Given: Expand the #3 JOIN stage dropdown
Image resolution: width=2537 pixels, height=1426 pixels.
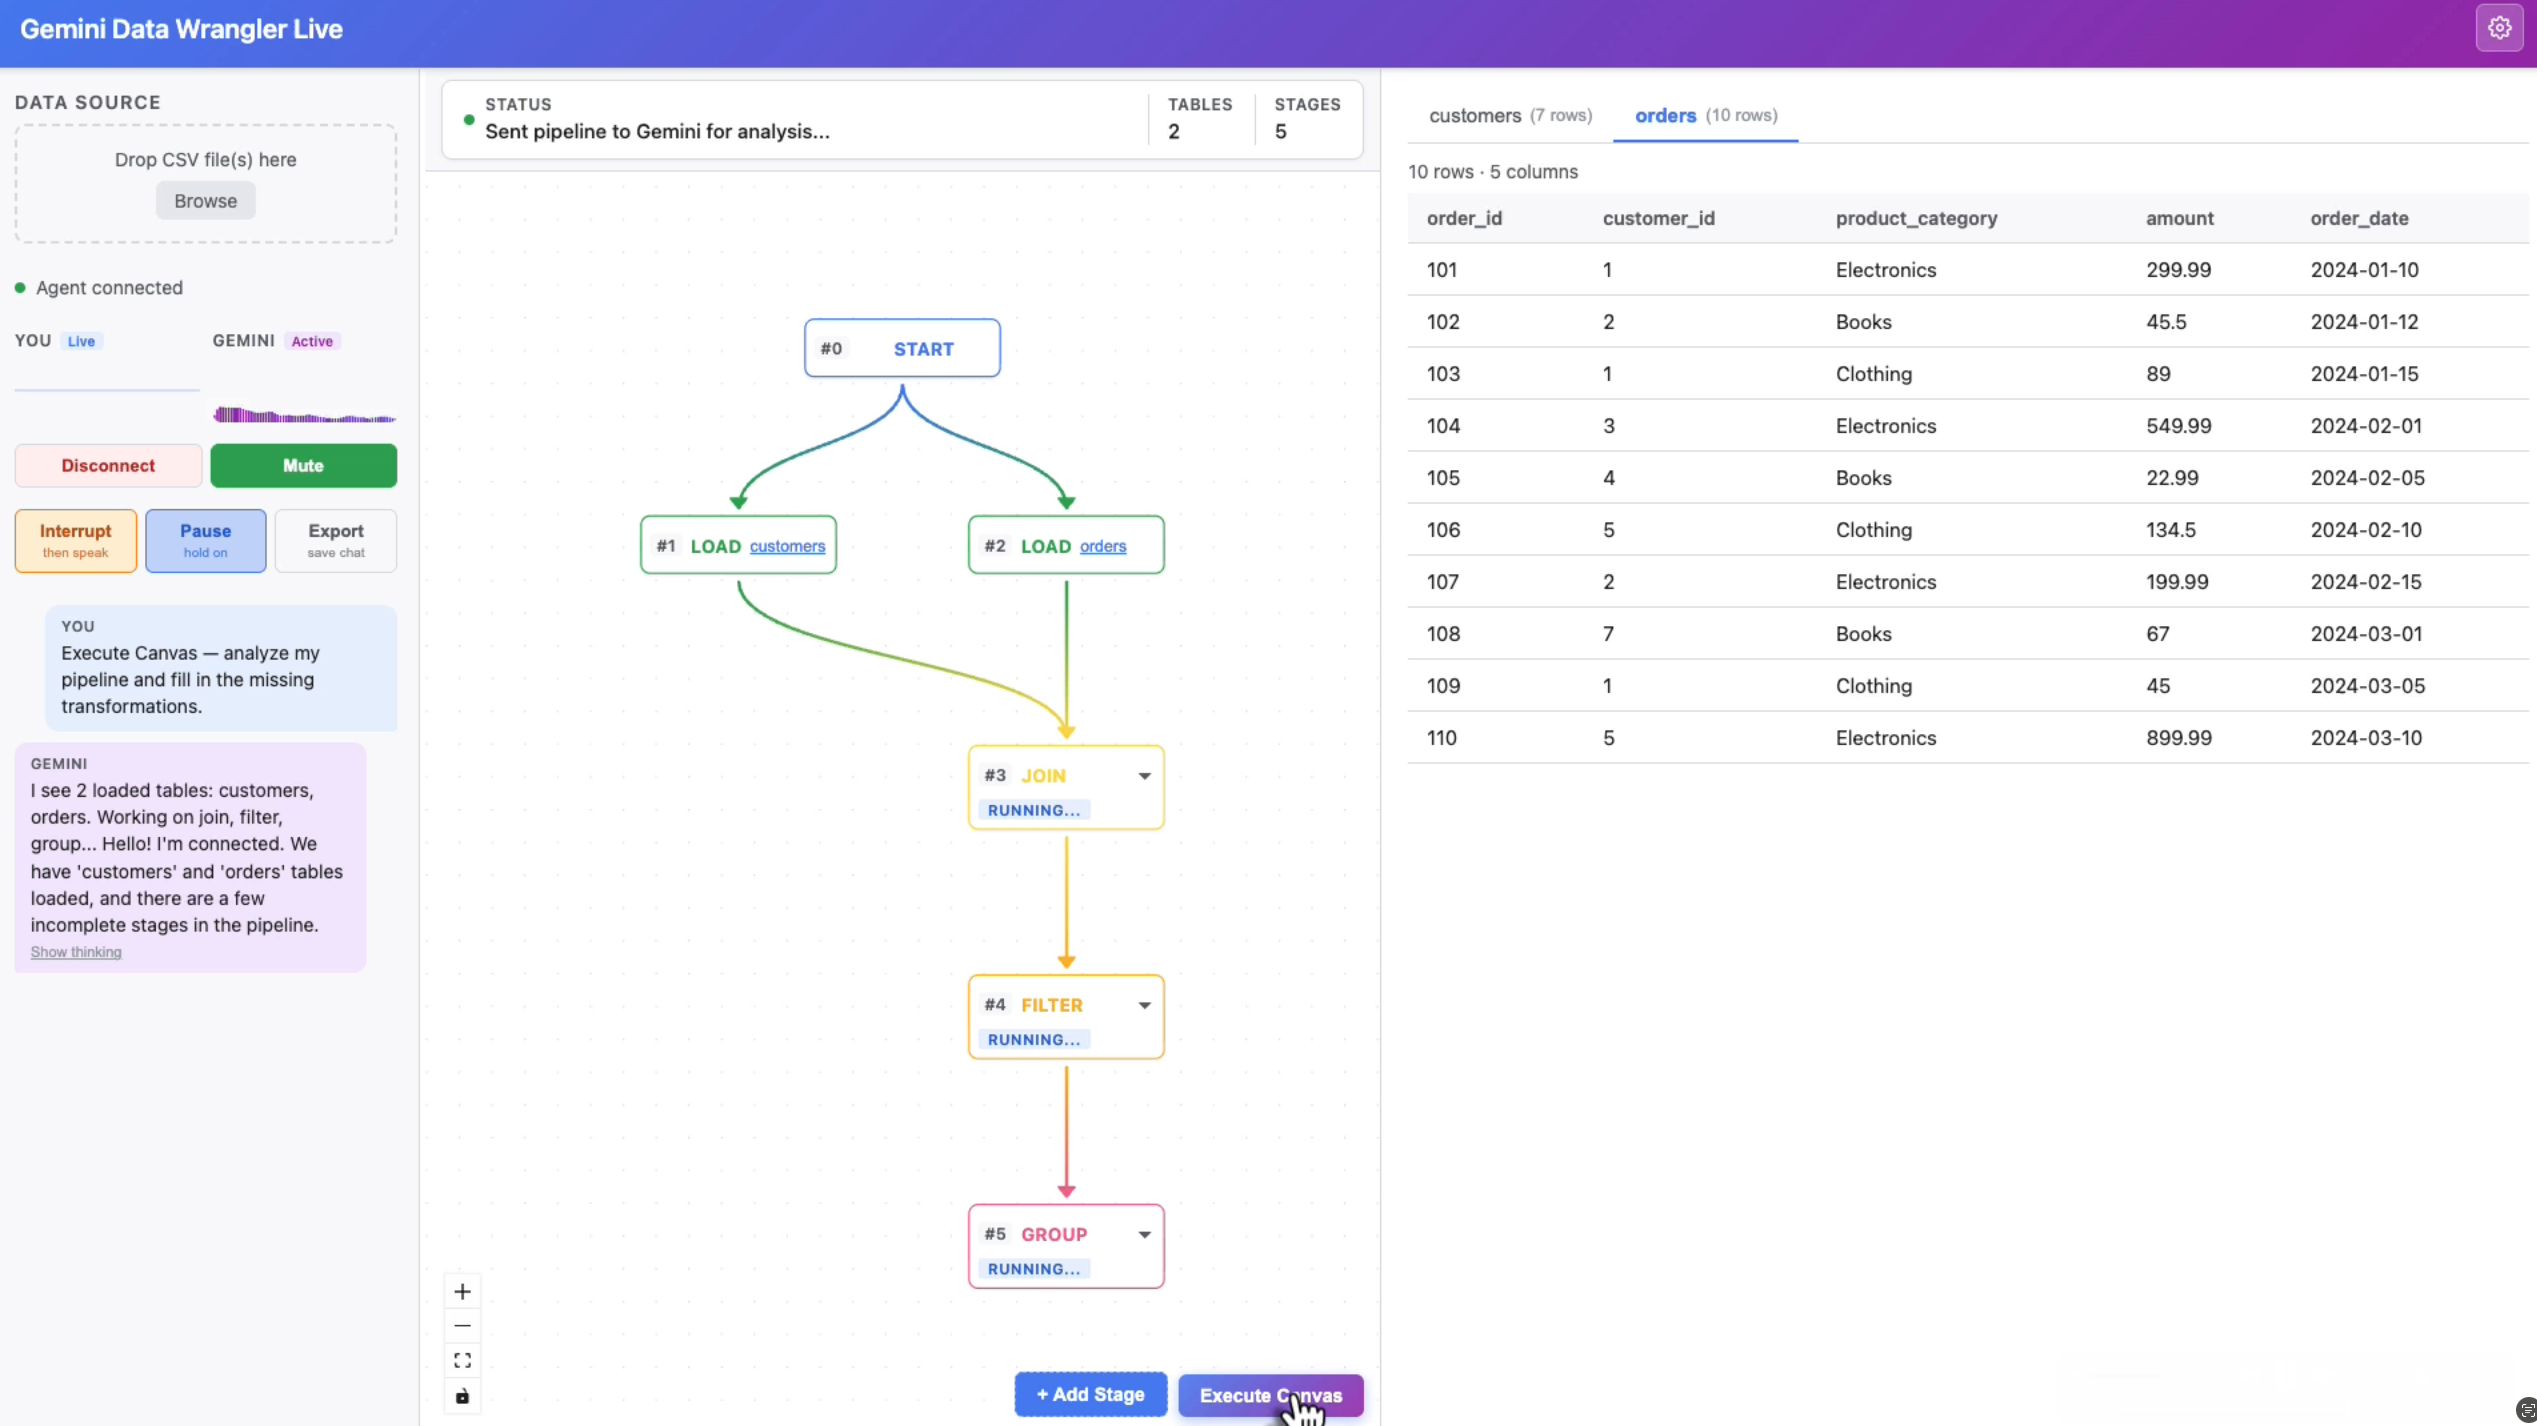Looking at the screenshot, I should (1144, 776).
